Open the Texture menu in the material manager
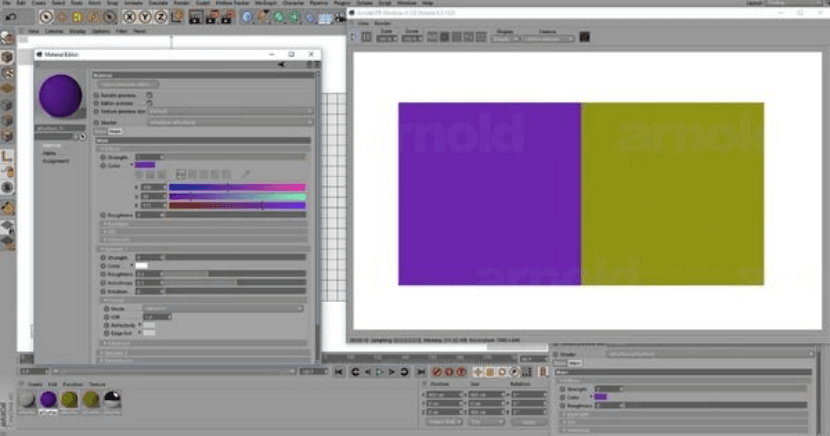 click(x=97, y=384)
